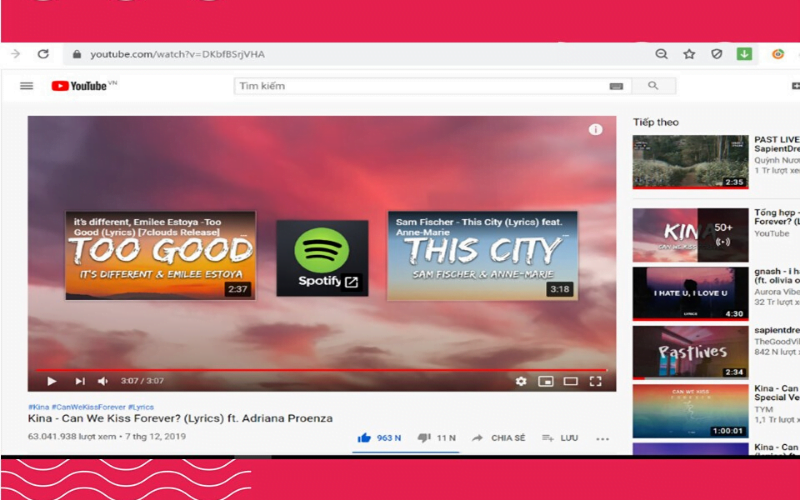Open on-screen keyboard in search box
800x500 pixels.
pyautogui.click(x=616, y=86)
